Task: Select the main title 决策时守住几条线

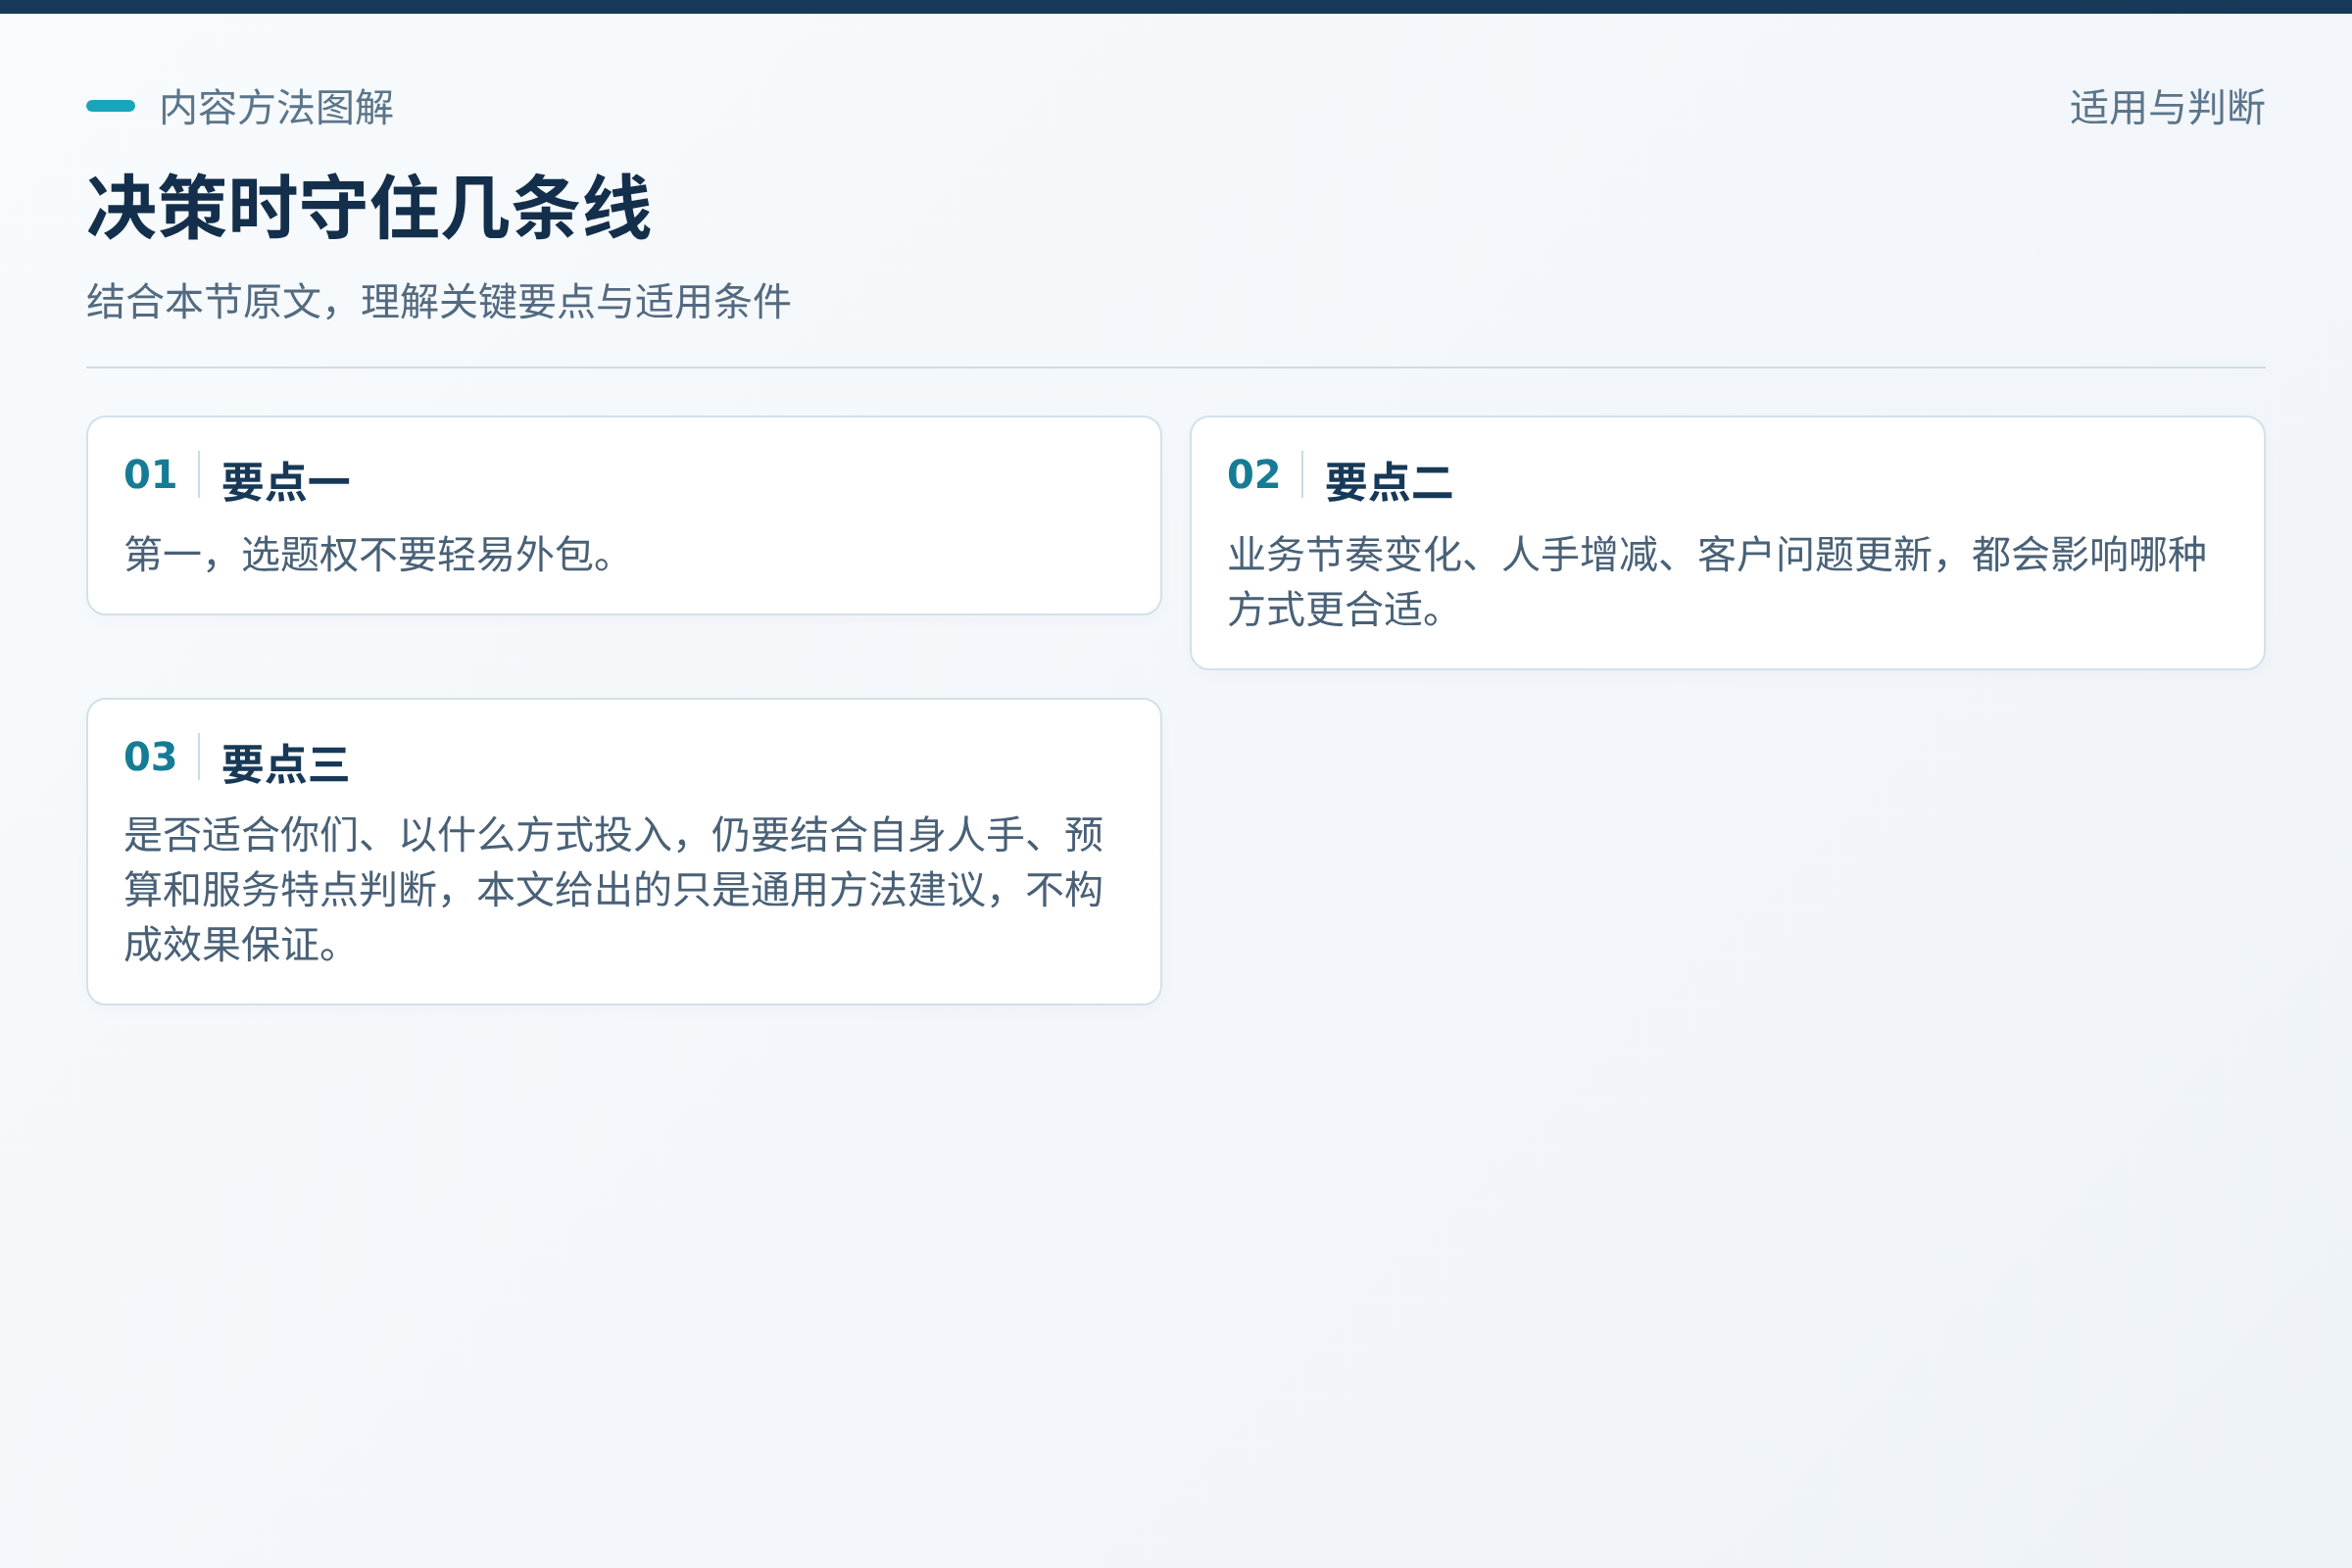Action: click(369, 208)
